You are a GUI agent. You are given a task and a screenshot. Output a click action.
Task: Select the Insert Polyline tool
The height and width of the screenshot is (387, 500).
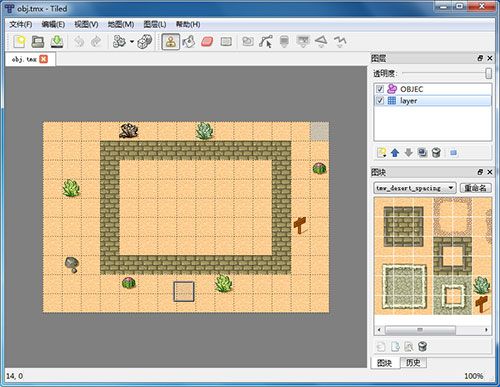point(340,42)
